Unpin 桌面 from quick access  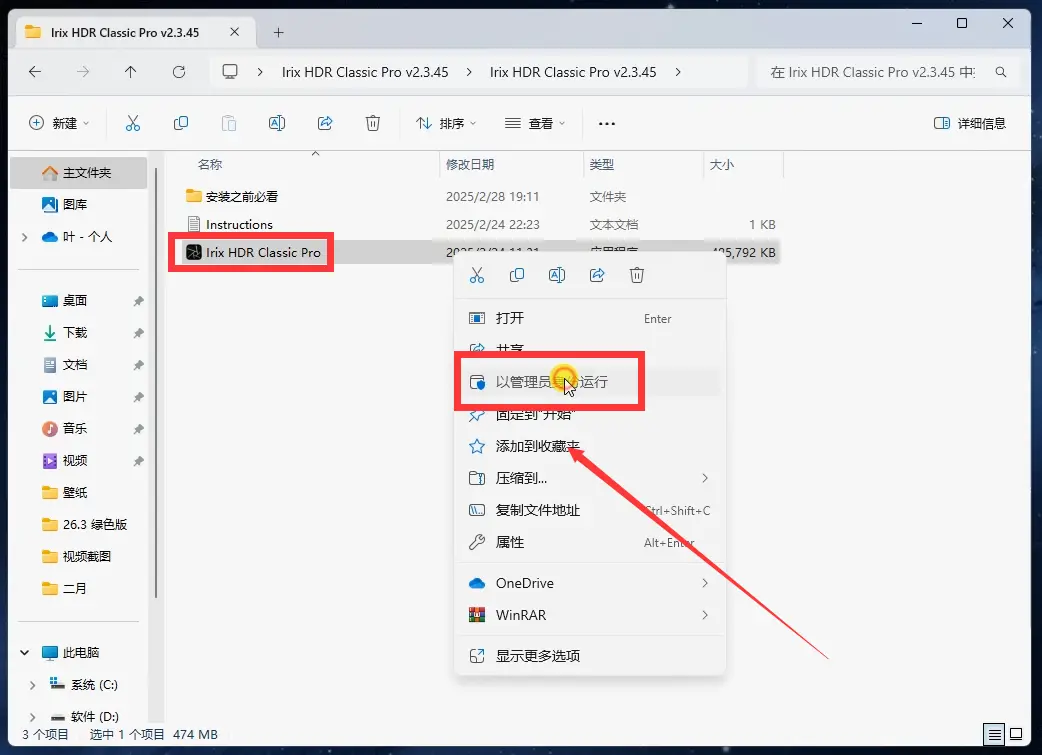[138, 301]
